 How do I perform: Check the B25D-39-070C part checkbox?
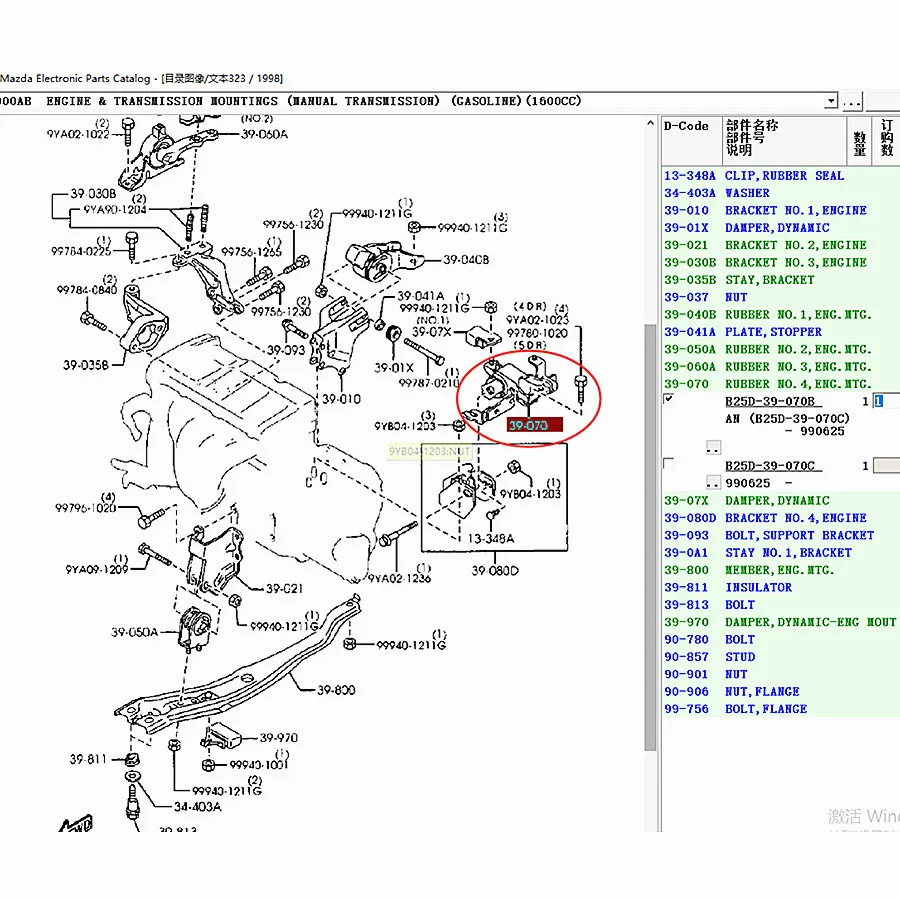point(669,463)
